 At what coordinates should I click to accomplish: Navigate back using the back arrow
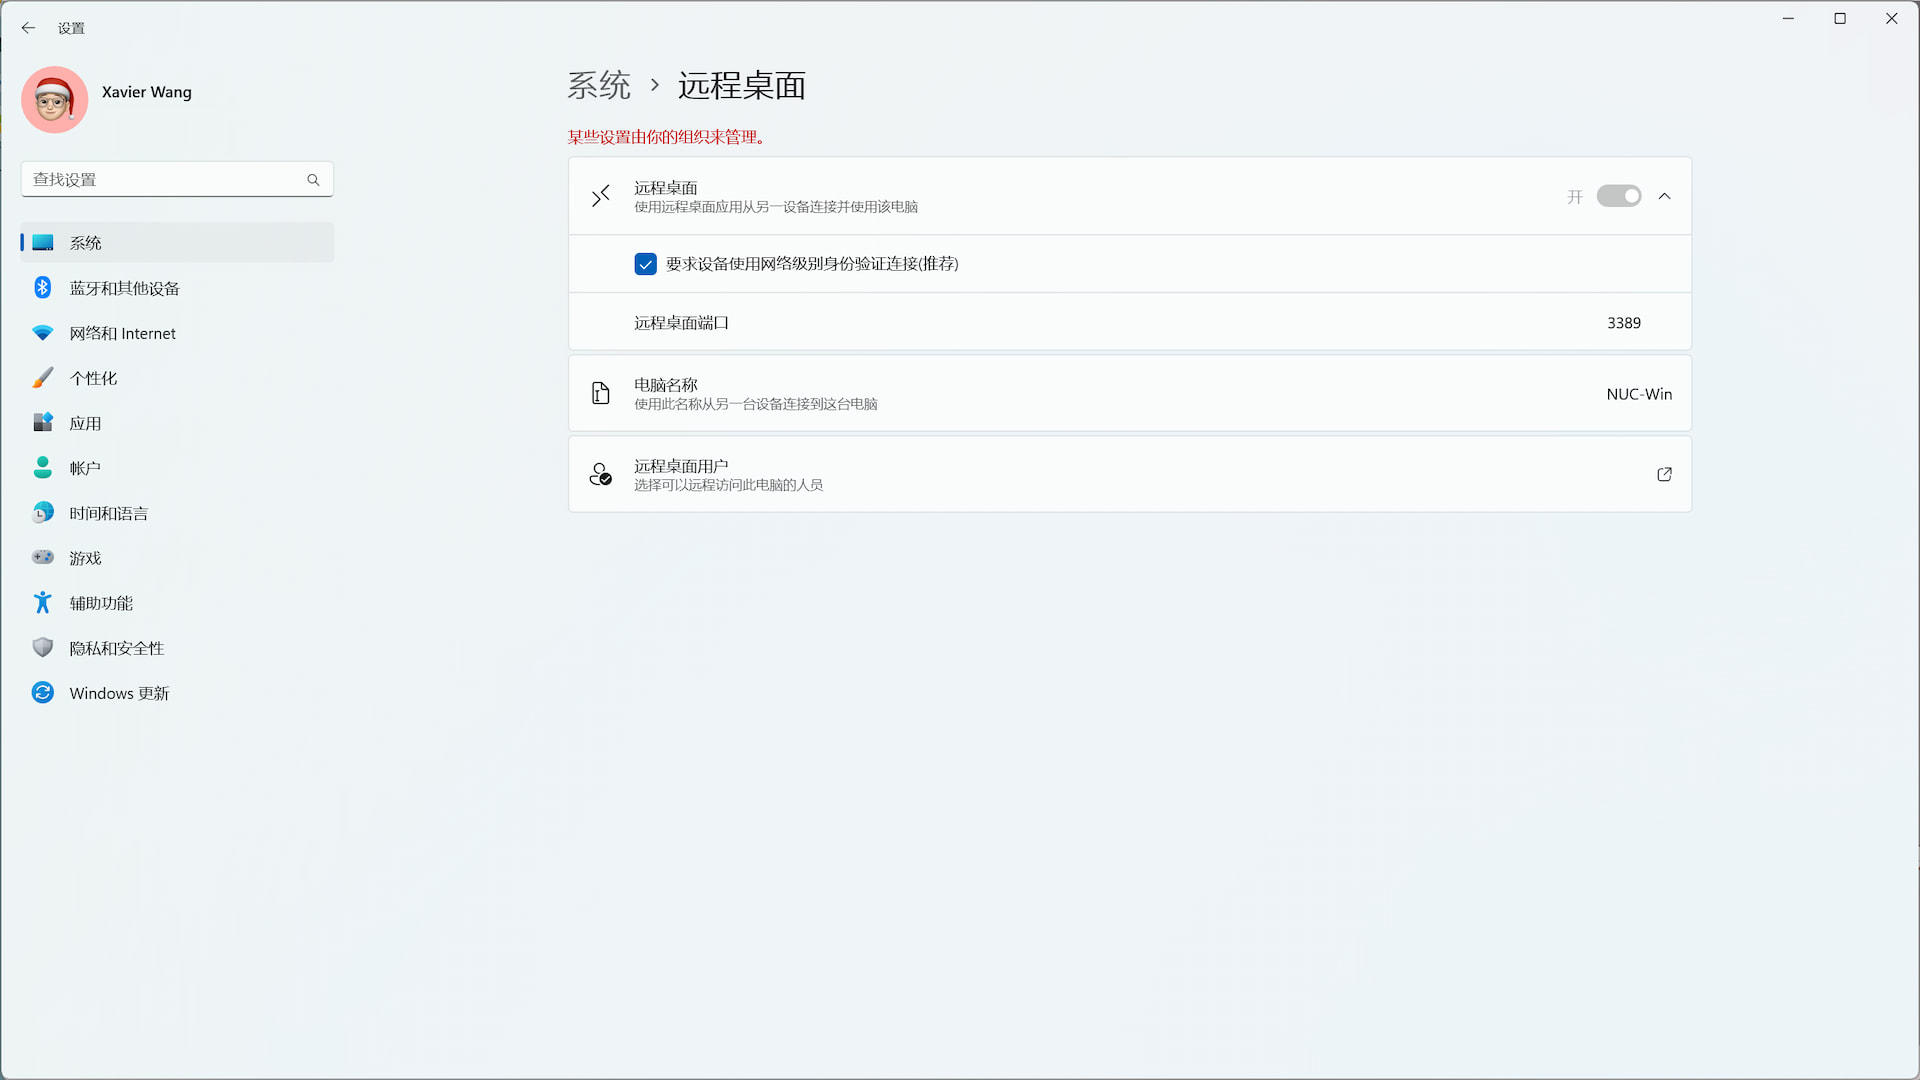[27, 28]
